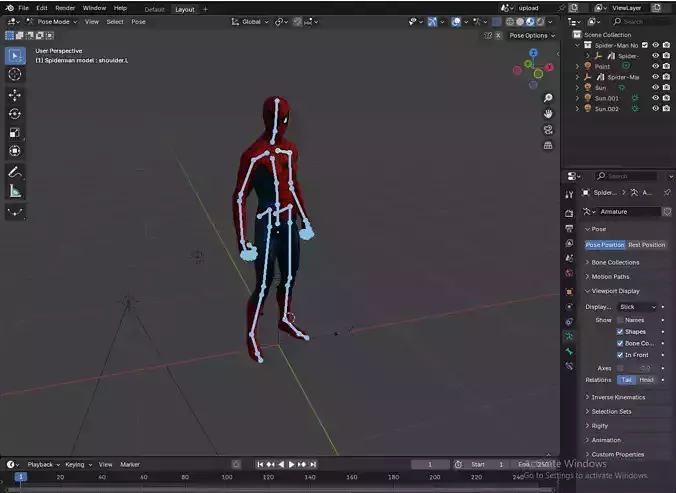Open the Render menu
Screen dimensions: 676x493
(x=65, y=8)
